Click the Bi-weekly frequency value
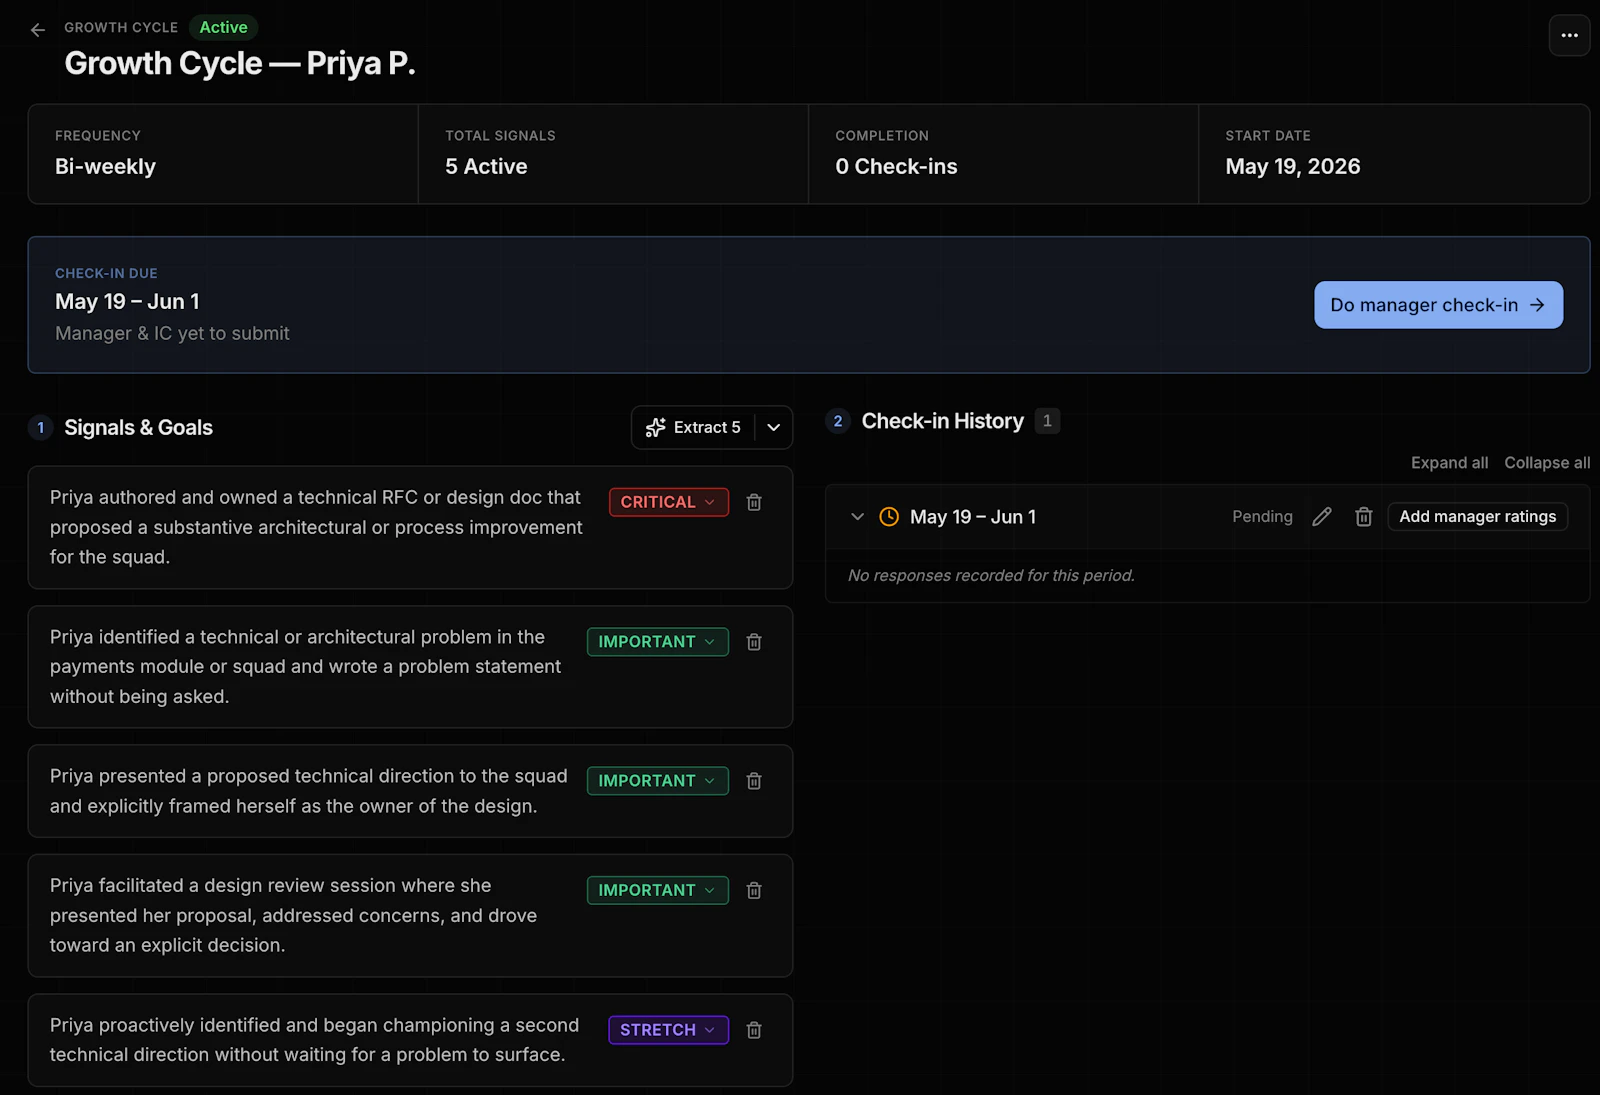The image size is (1600, 1095). click(105, 167)
